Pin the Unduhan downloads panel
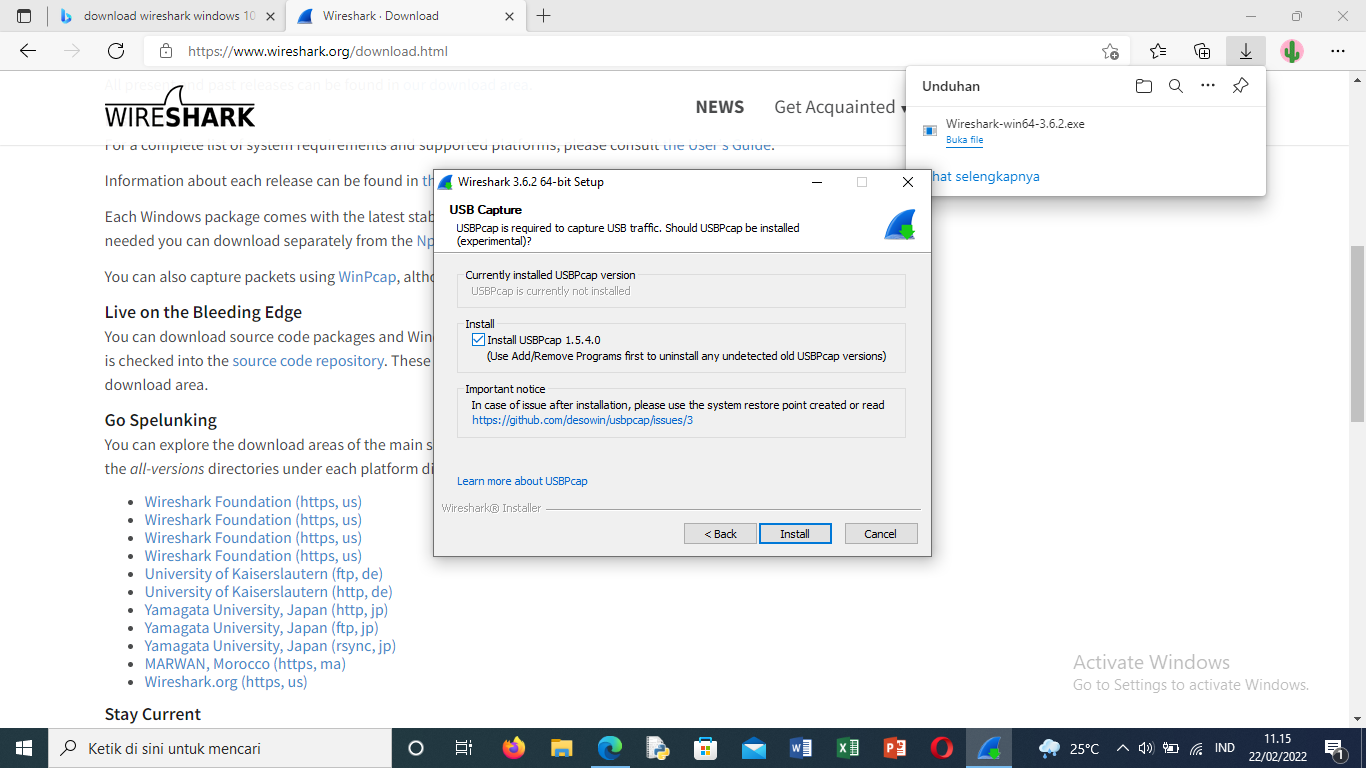Image resolution: width=1366 pixels, height=768 pixels. (1240, 86)
